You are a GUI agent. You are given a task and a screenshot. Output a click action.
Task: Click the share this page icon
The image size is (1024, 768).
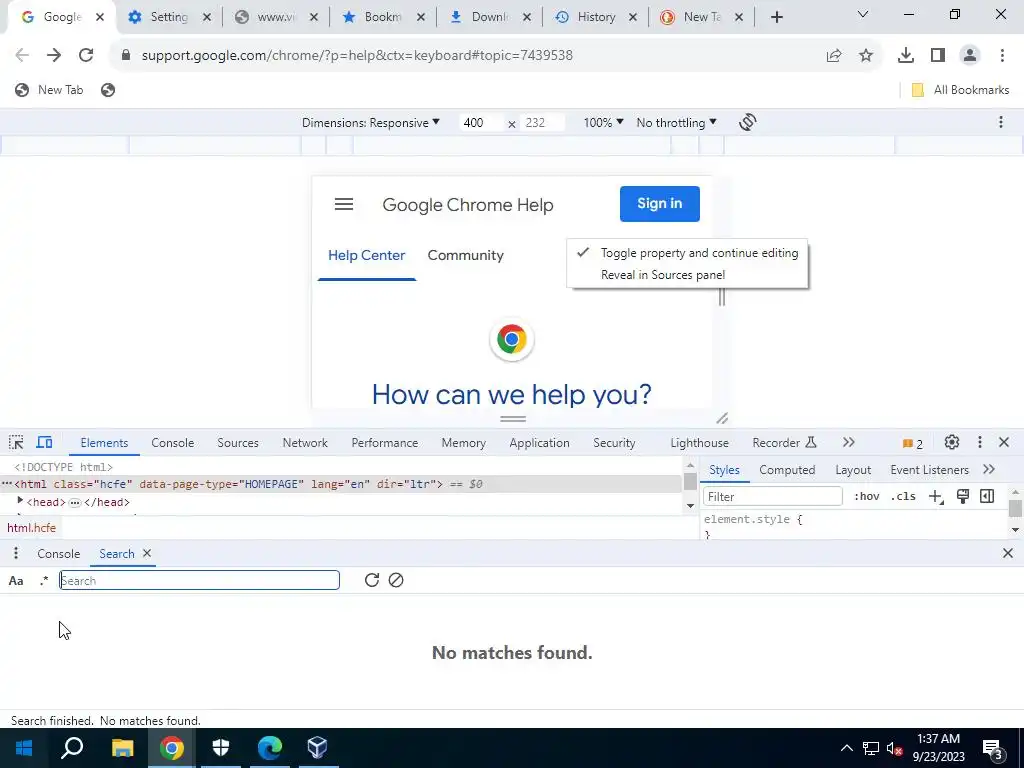[834, 56]
